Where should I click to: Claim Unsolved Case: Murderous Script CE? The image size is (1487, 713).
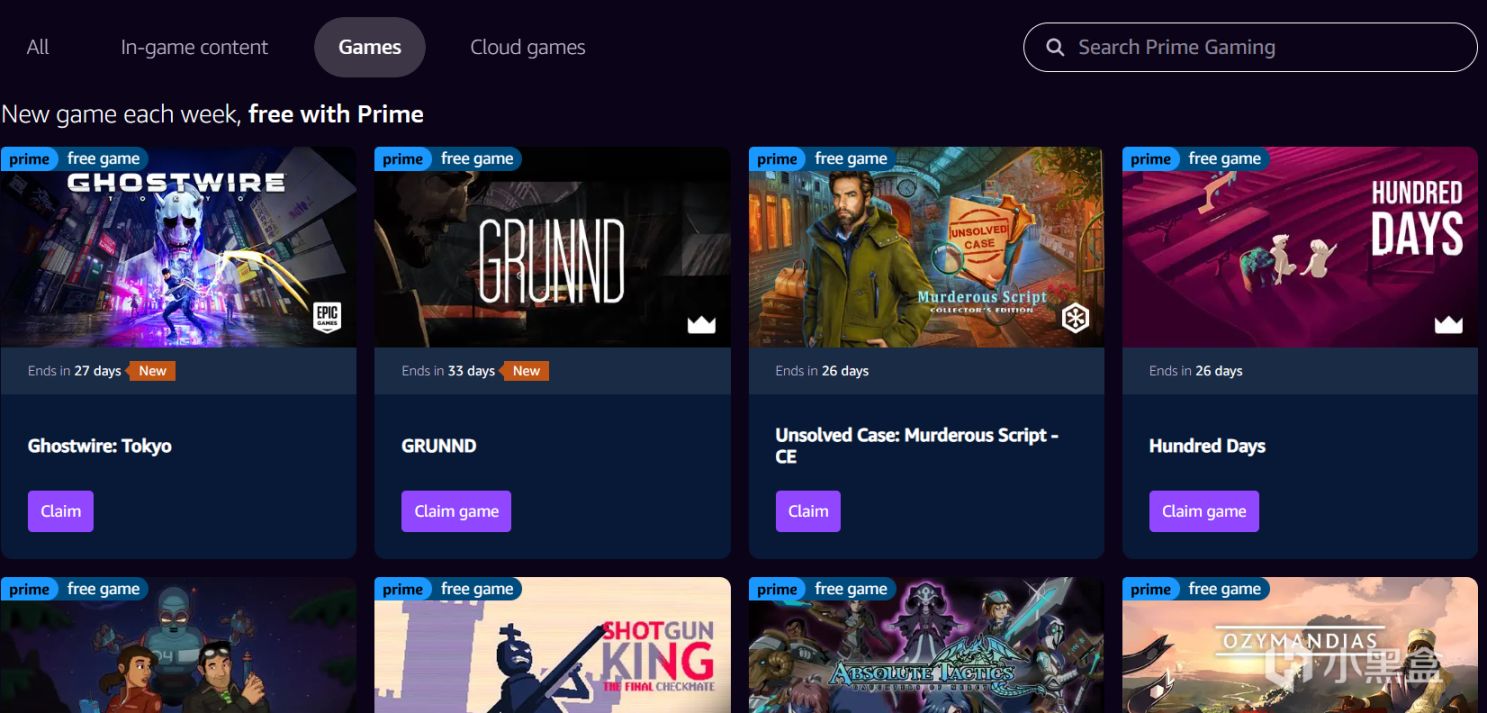808,511
